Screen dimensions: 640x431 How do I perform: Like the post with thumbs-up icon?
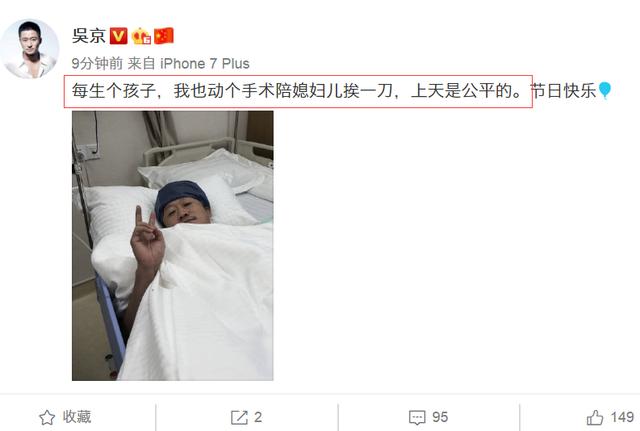point(595,418)
